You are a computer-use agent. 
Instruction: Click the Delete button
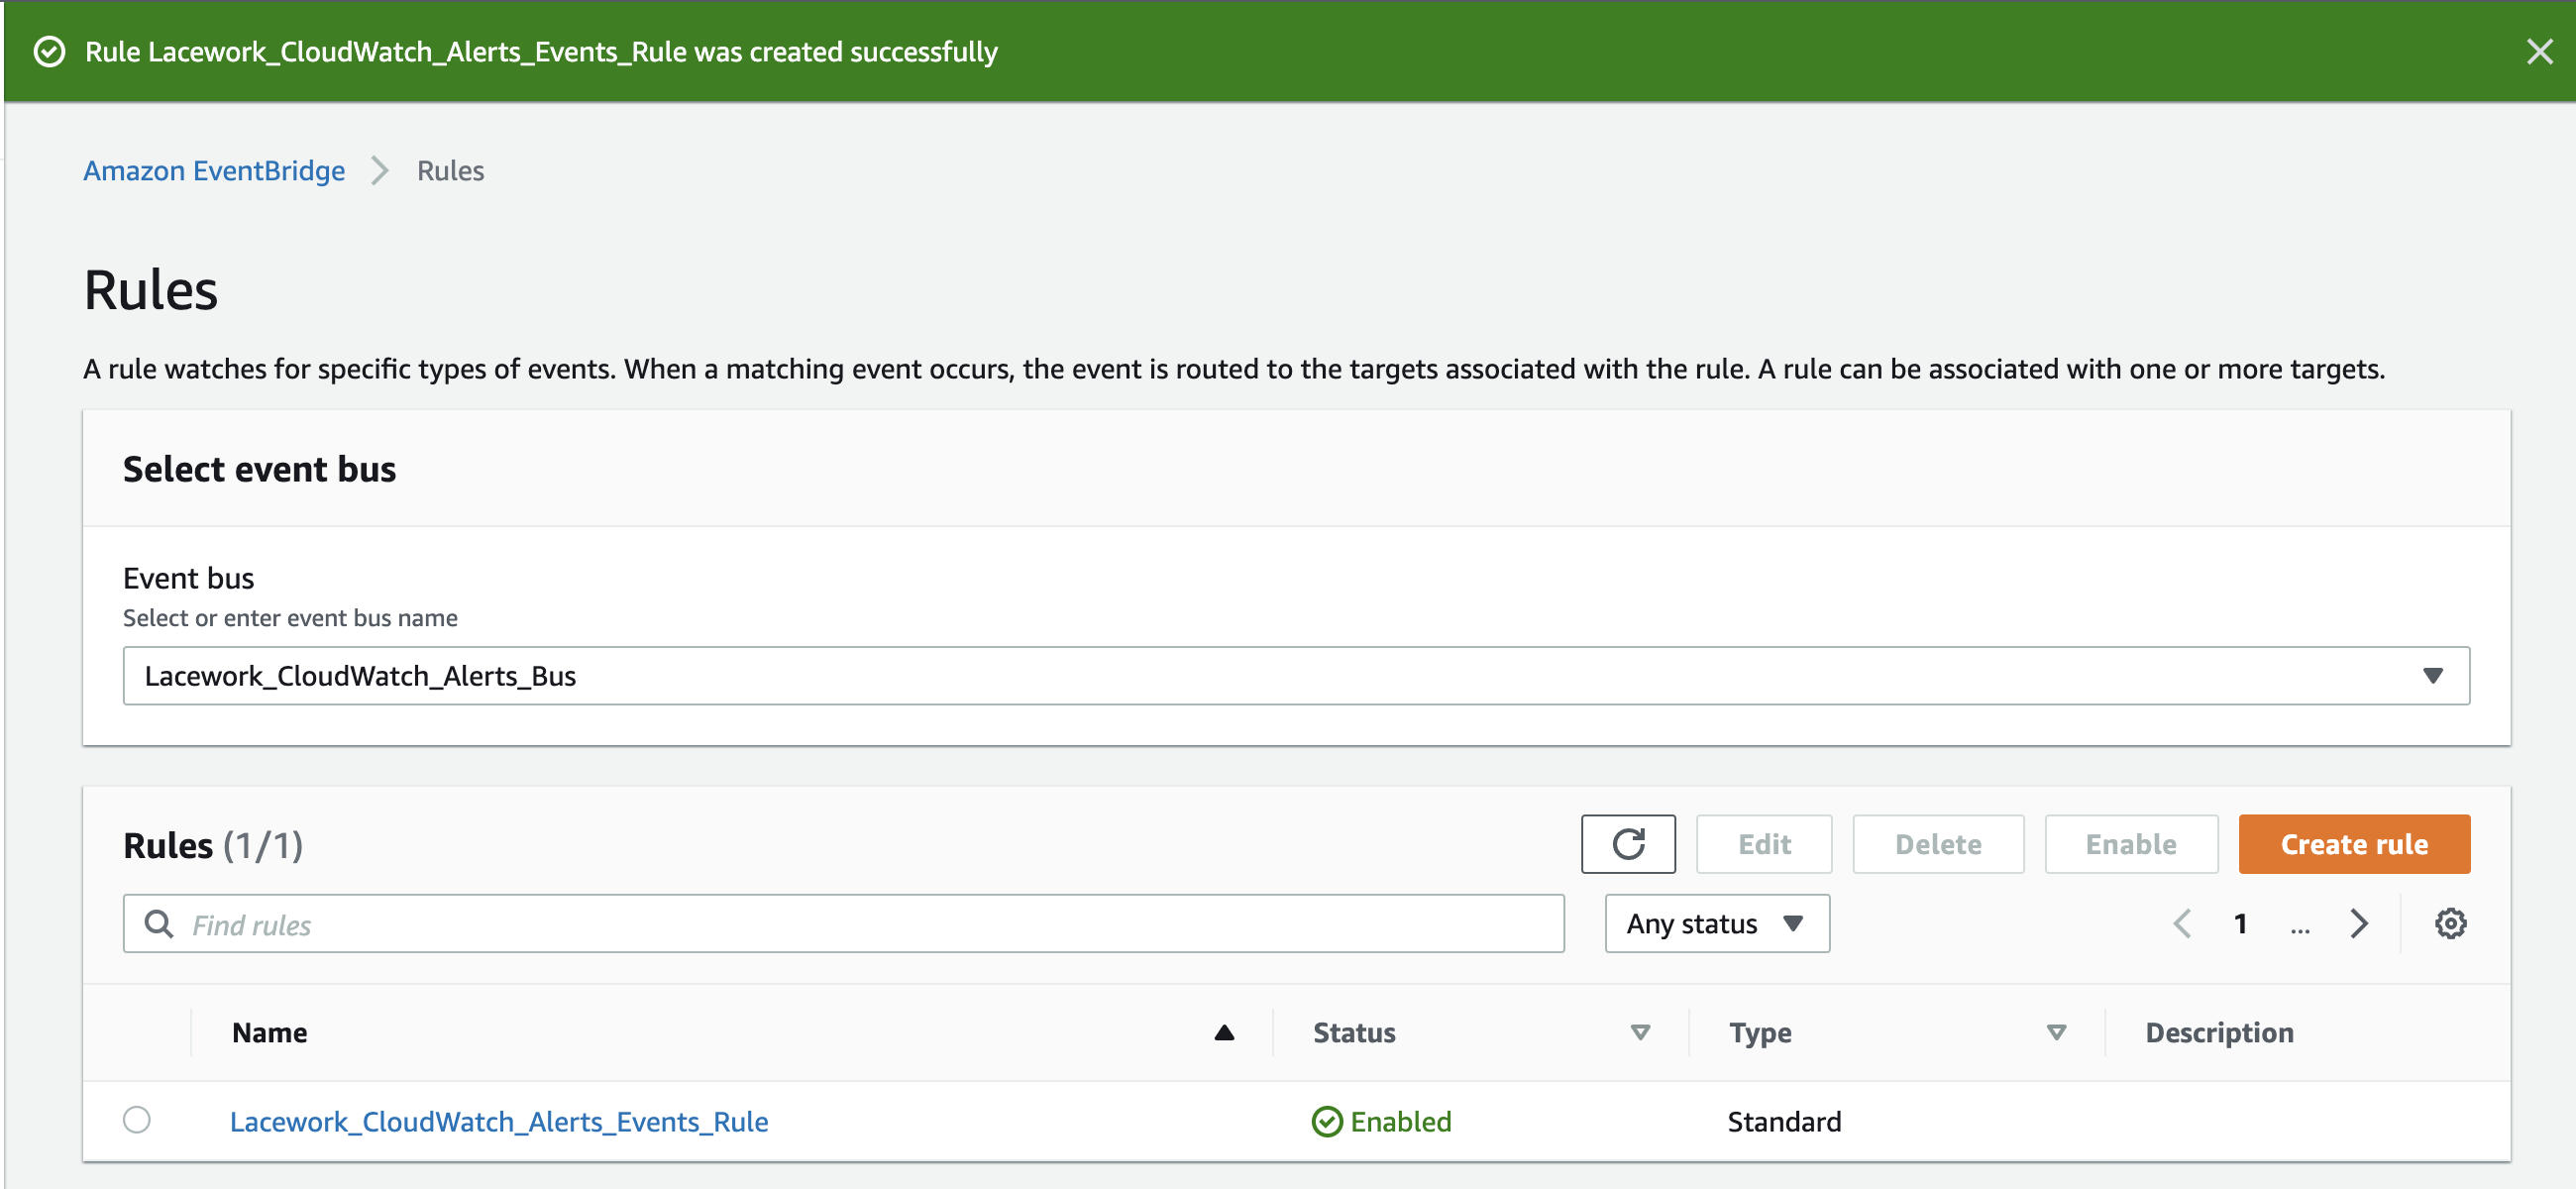click(x=1938, y=844)
